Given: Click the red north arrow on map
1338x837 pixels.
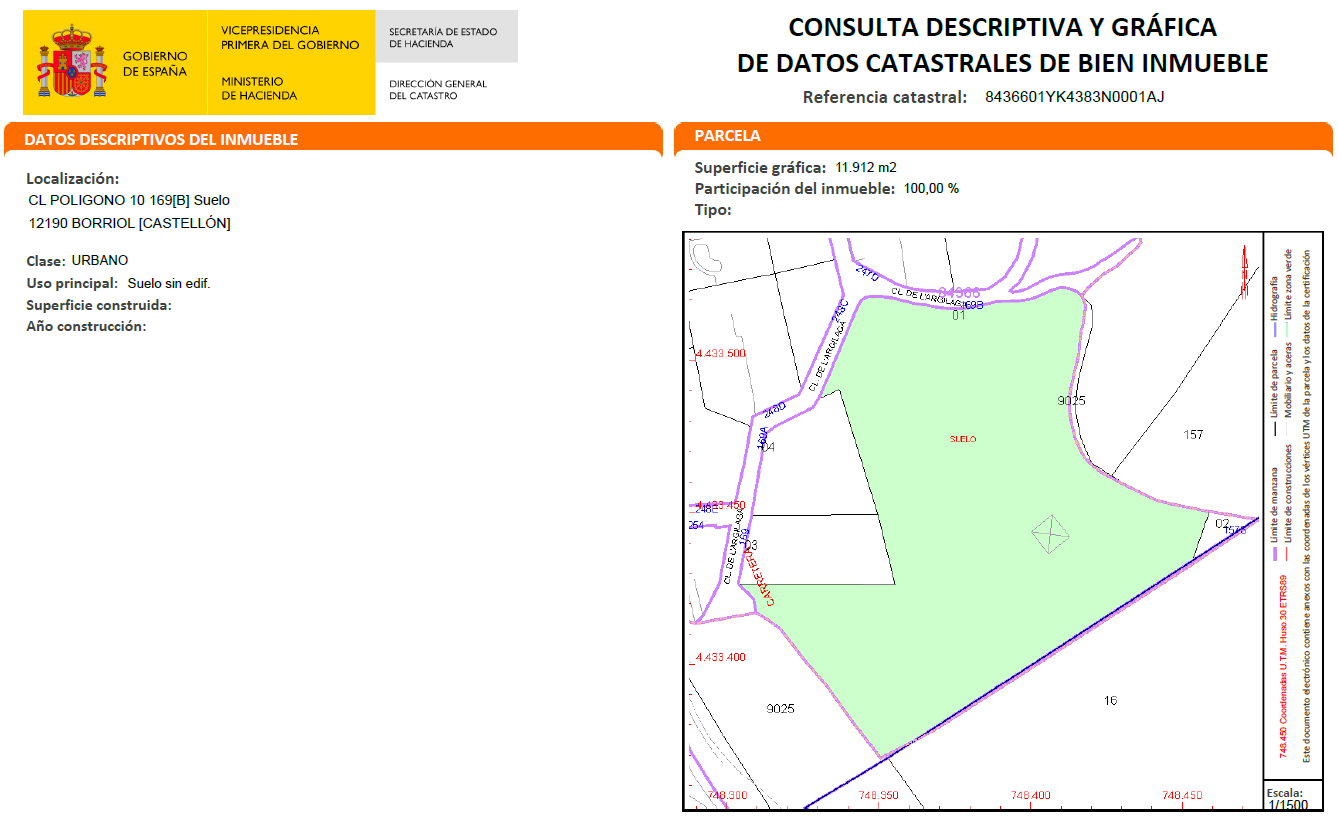Looking at the screenshot, I should click(1245, 270).
